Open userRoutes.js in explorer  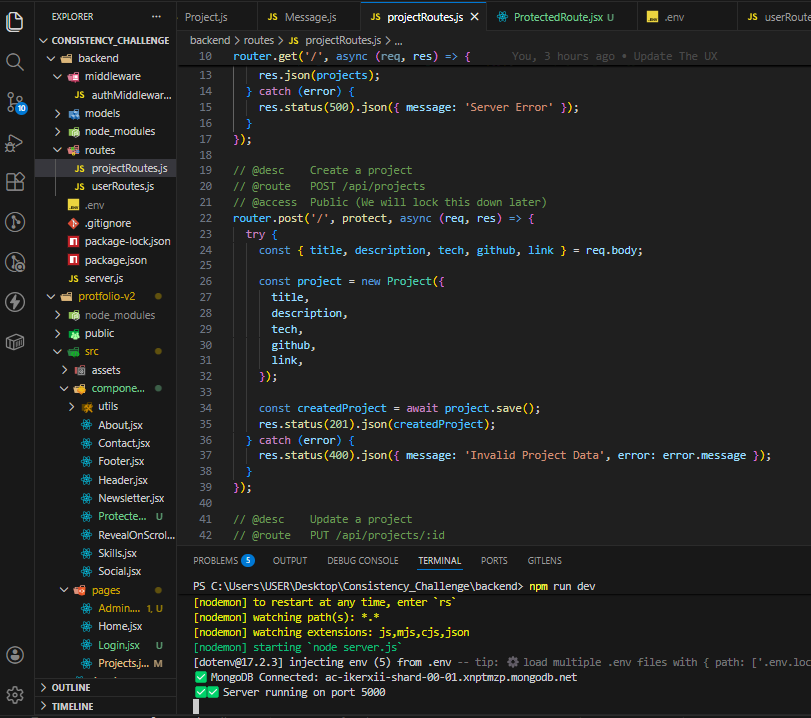[106, 186]
